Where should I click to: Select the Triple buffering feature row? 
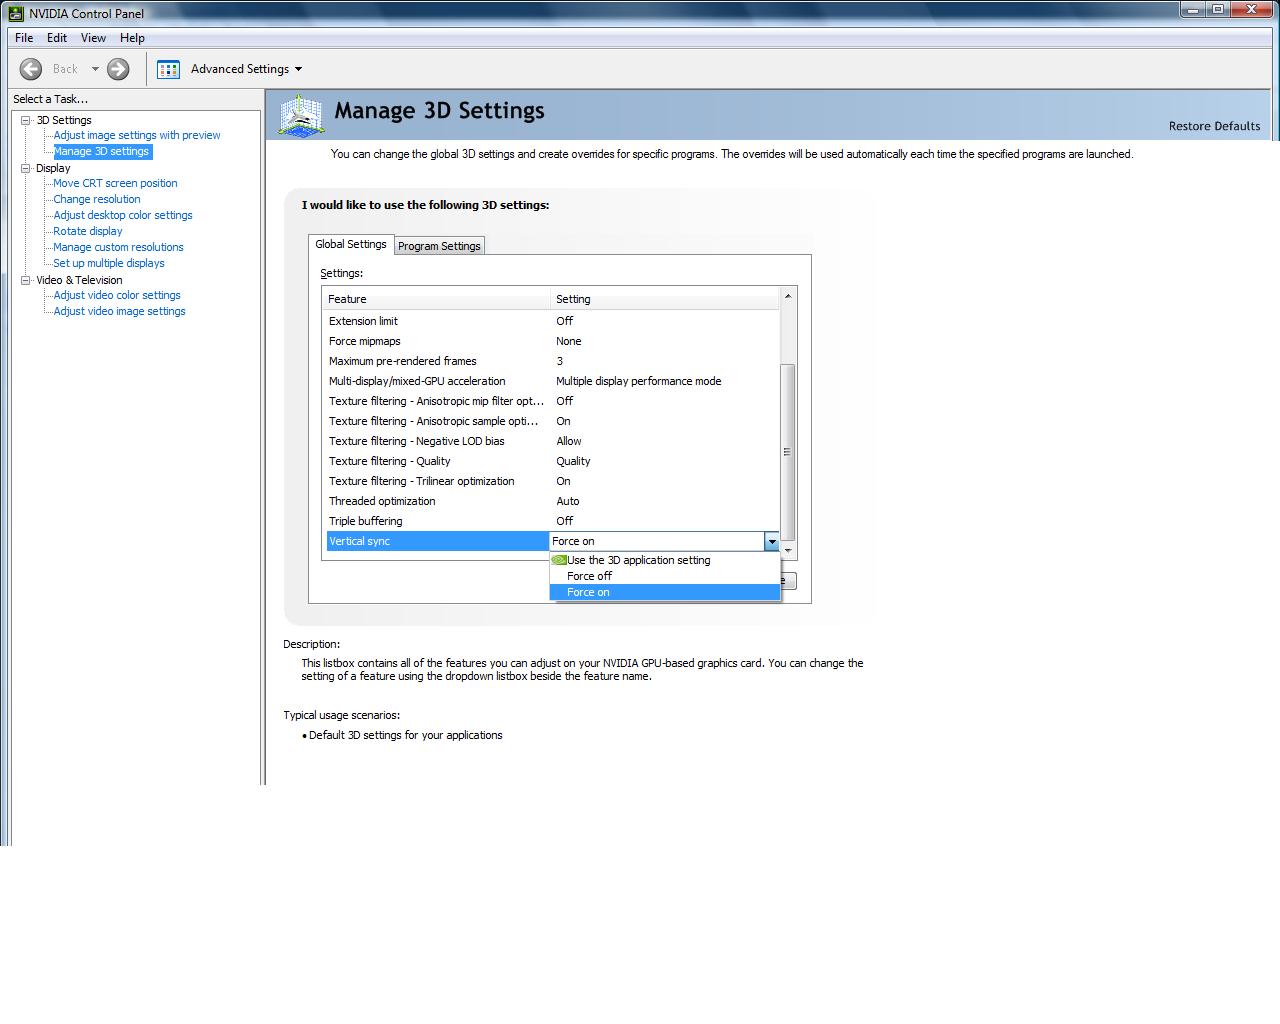pos(551,521)
